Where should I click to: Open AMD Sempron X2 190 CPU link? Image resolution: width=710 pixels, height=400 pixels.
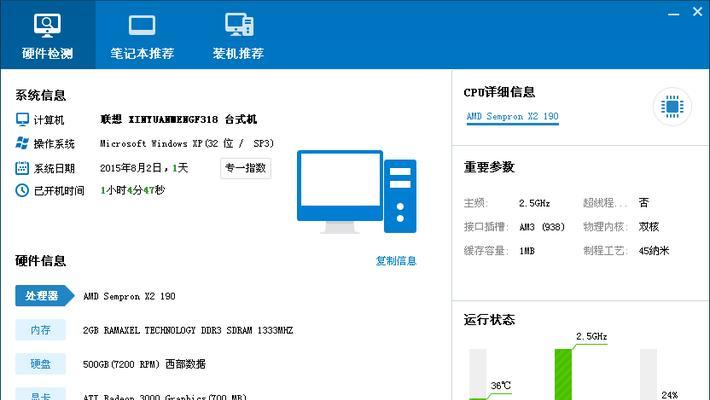pos(512,116)
